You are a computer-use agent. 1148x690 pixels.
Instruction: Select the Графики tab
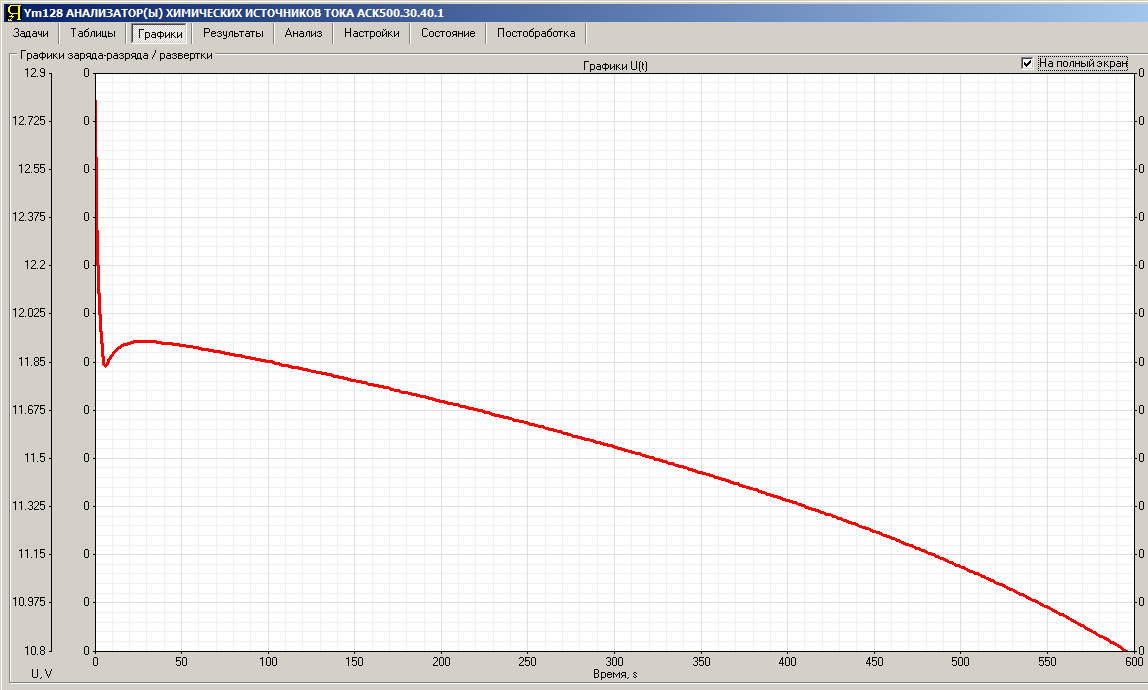[x=160, y=34]
